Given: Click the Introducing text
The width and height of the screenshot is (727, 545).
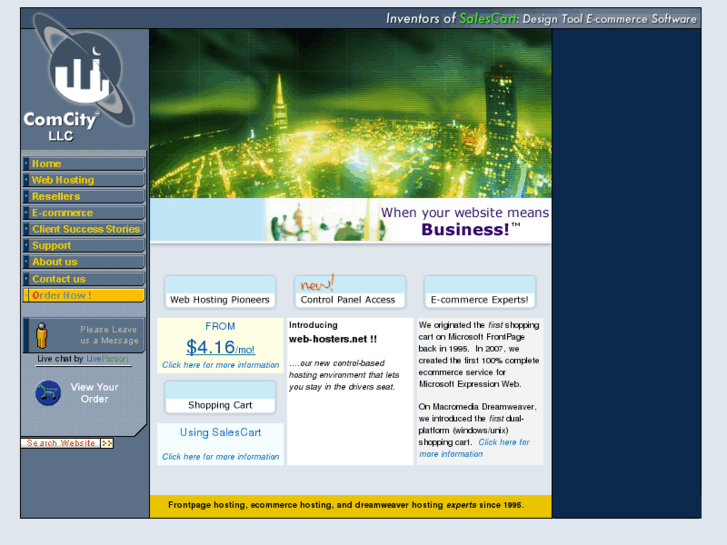Looking at the screenshot, I should click(x=313, y=325).
